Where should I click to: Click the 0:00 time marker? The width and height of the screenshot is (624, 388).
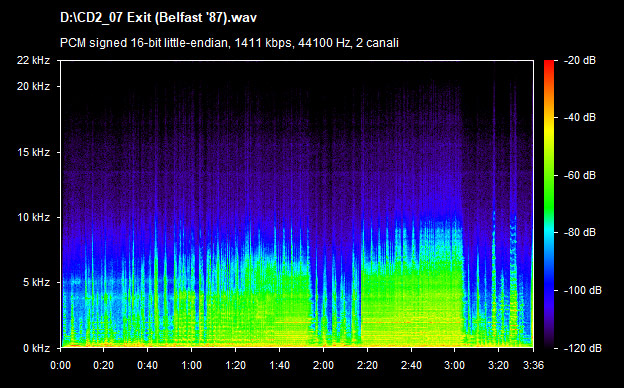pyautogui.click(x=60, y=365)
